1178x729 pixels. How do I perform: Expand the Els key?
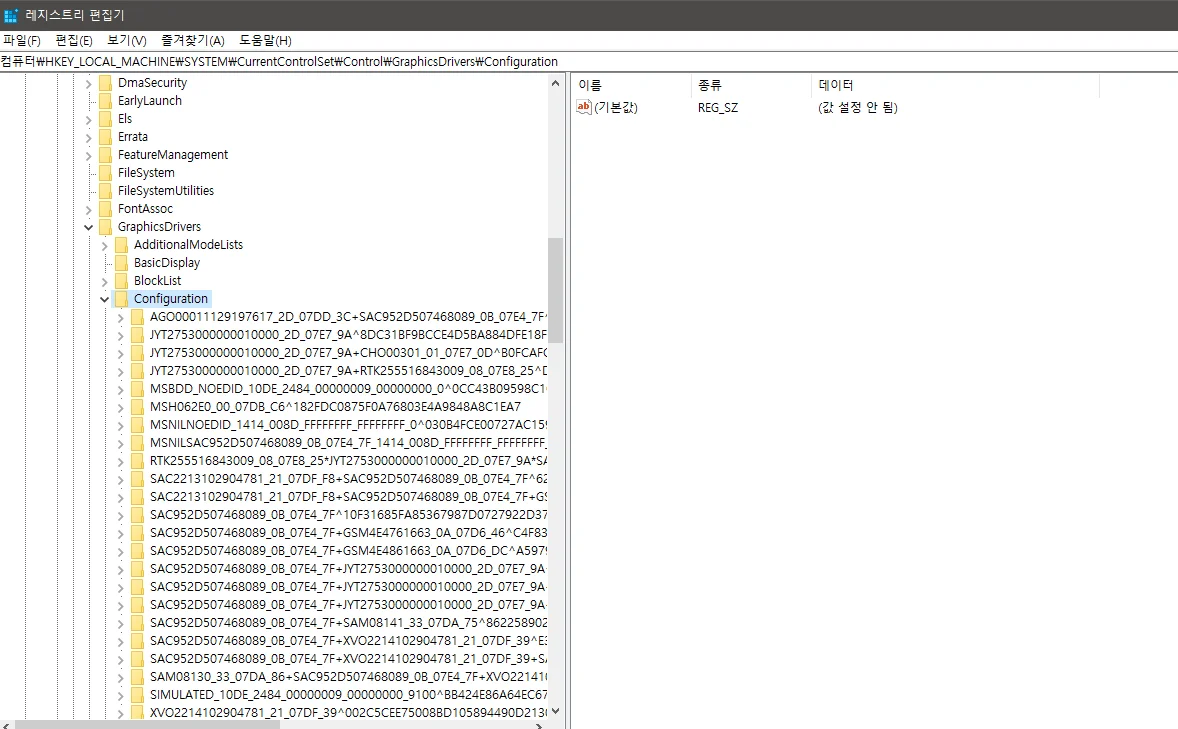click(x=89, y=119)
